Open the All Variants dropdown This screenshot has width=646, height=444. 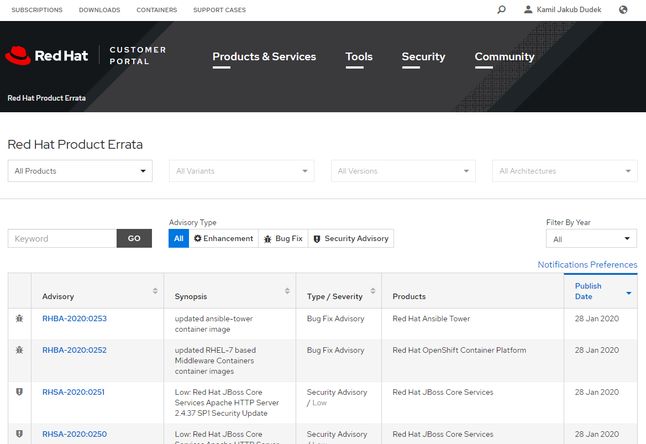tap(242, 171)
